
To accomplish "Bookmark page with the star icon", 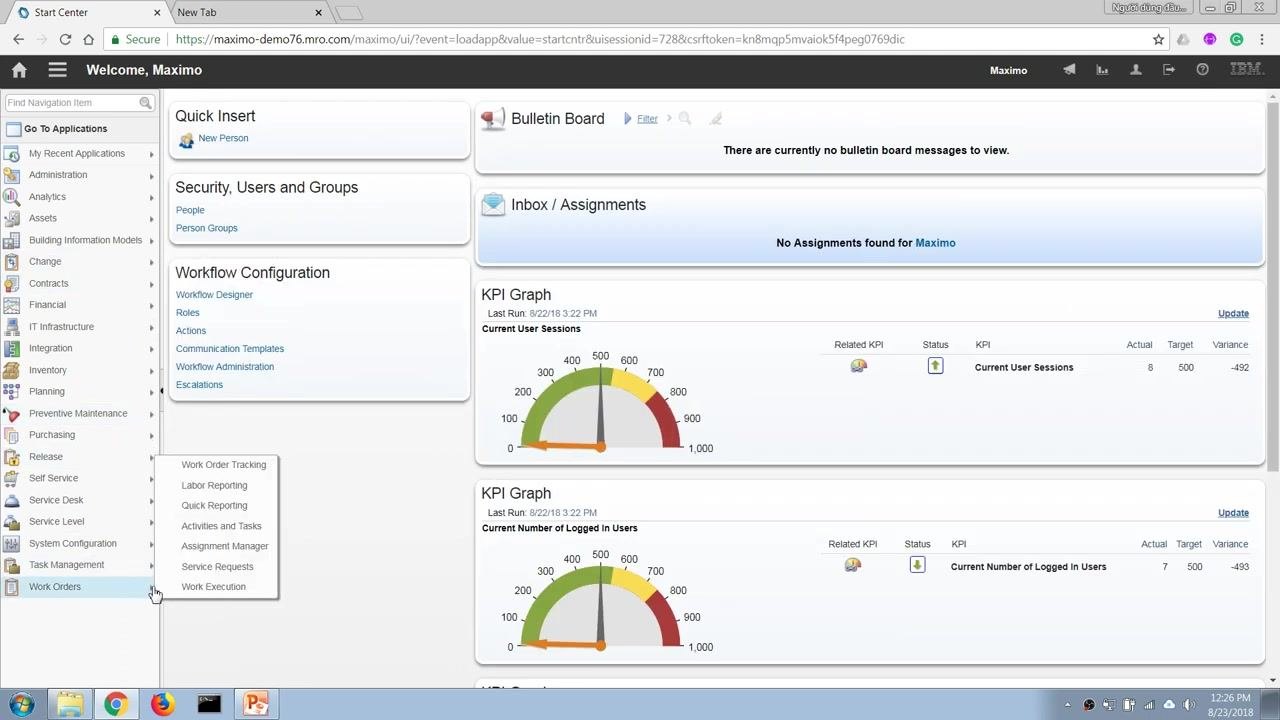I will tap(1158, 39).
